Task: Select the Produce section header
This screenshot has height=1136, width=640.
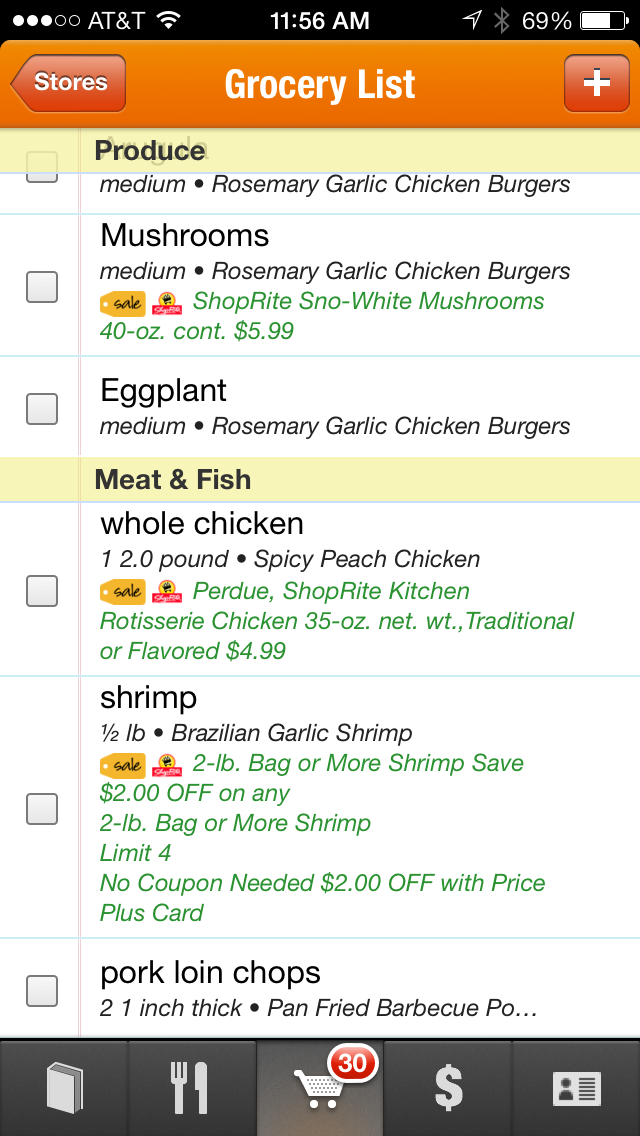Action: (150, 151)
